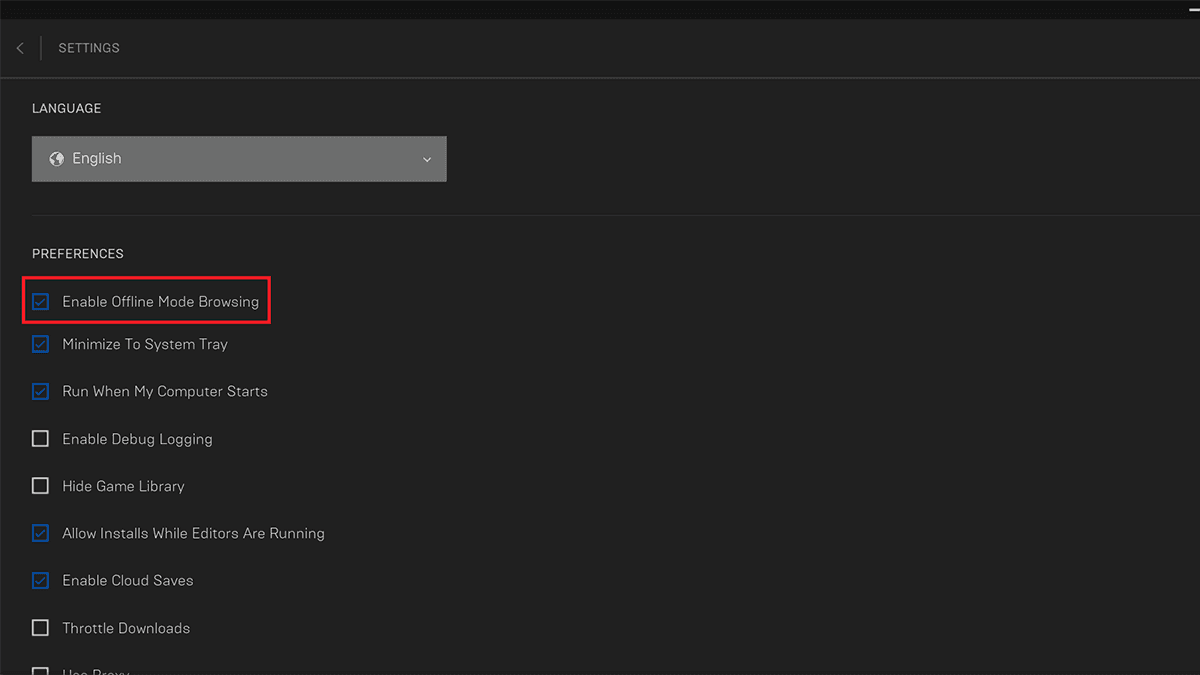Image resolution: width=1200 pixels, height=675 pixels.
Task: Click the checked Enable Cloud Saves checkbox icon
Action: pos(40,580)
